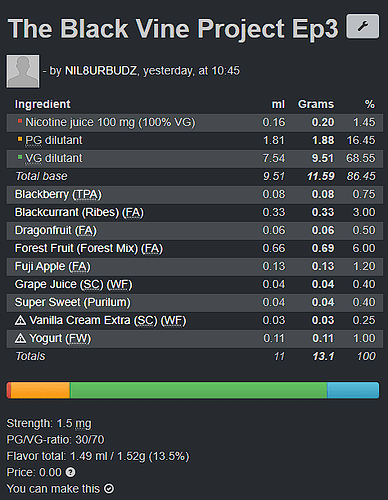Click the blue flavor segment of ratio bar

353,390
